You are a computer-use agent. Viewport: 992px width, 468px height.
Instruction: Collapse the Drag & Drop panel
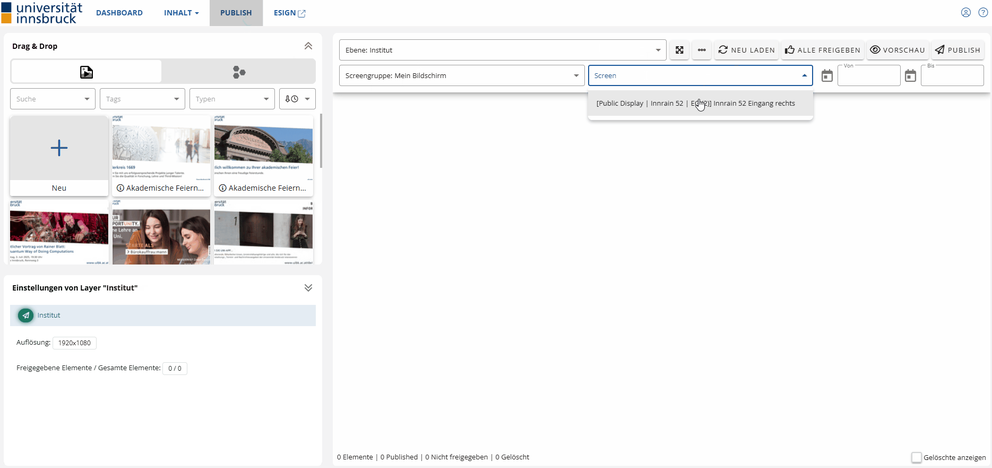click(x=308, y=46)
